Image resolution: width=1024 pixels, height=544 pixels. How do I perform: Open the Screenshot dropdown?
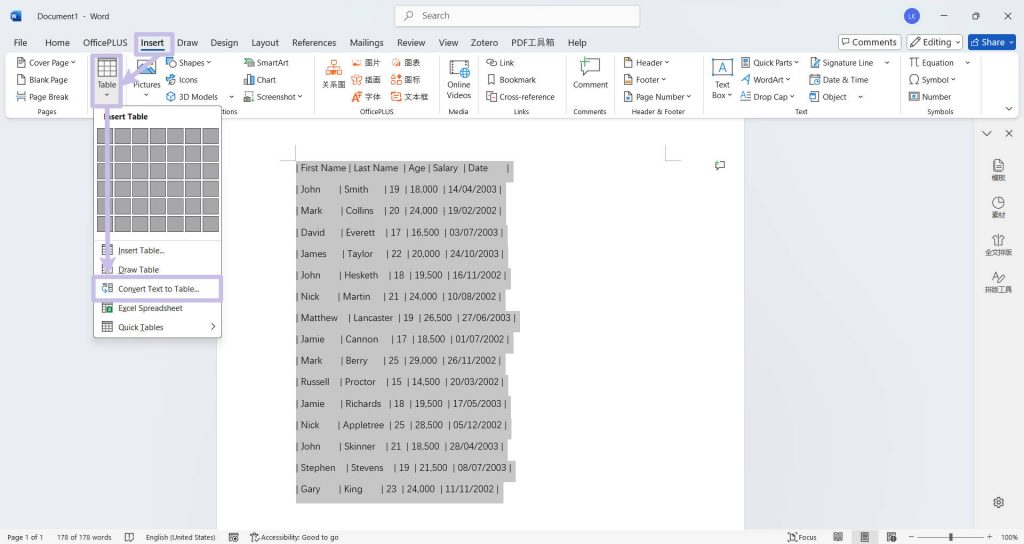pyautogui.click(x=273, y=97)
